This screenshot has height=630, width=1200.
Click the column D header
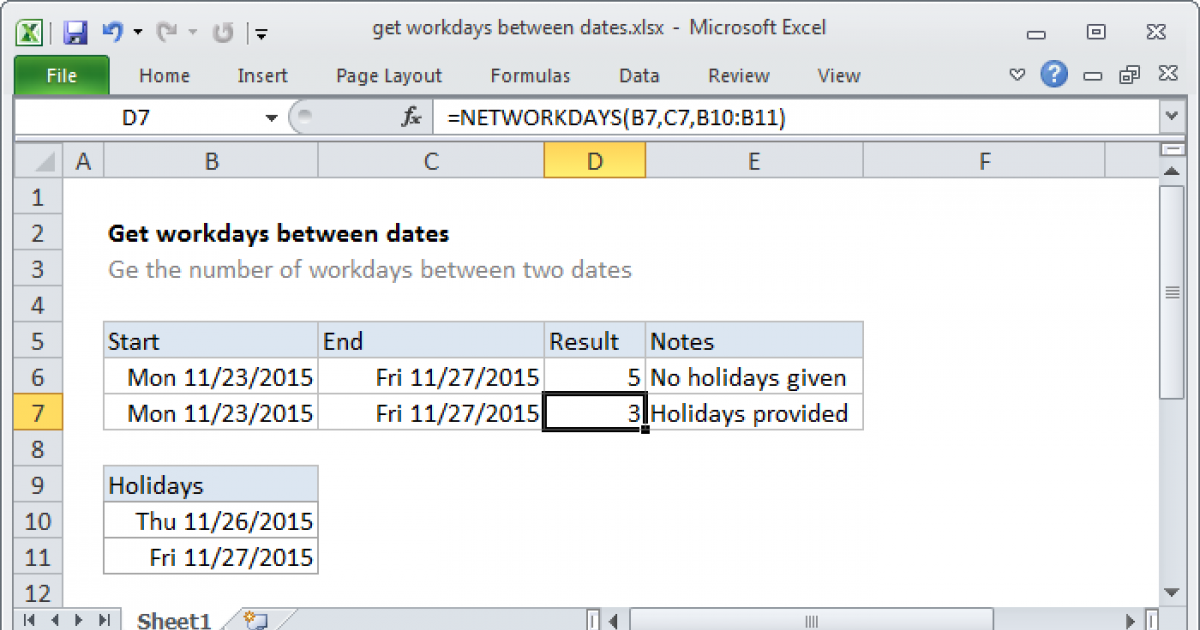(x=594, y=161)
